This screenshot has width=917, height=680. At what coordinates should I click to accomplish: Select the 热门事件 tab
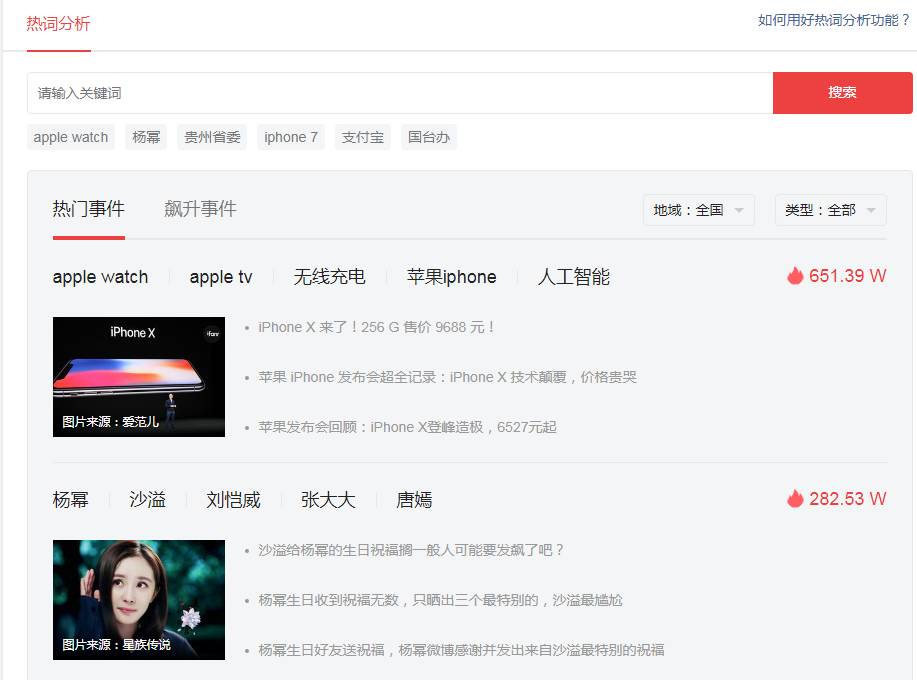(88, 209)
